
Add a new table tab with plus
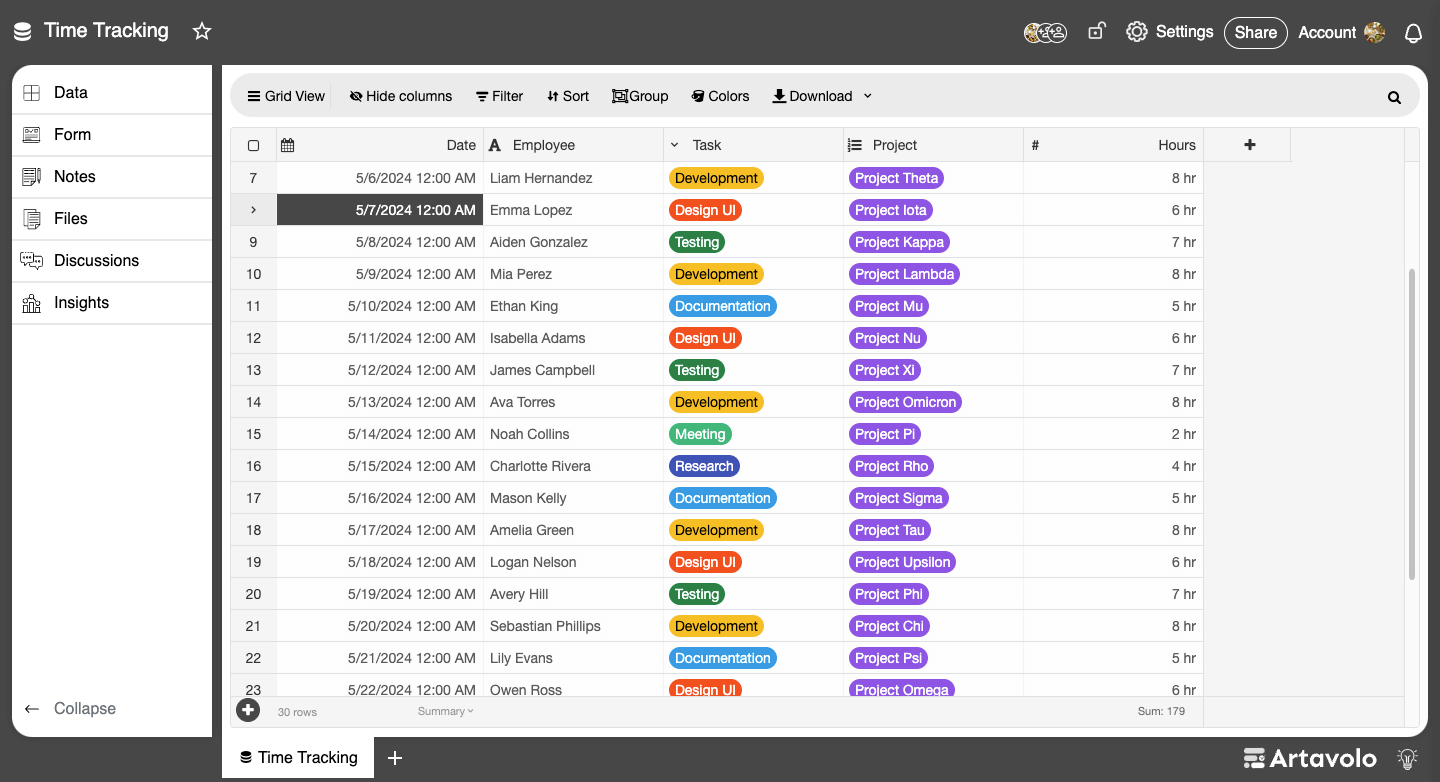395,758
